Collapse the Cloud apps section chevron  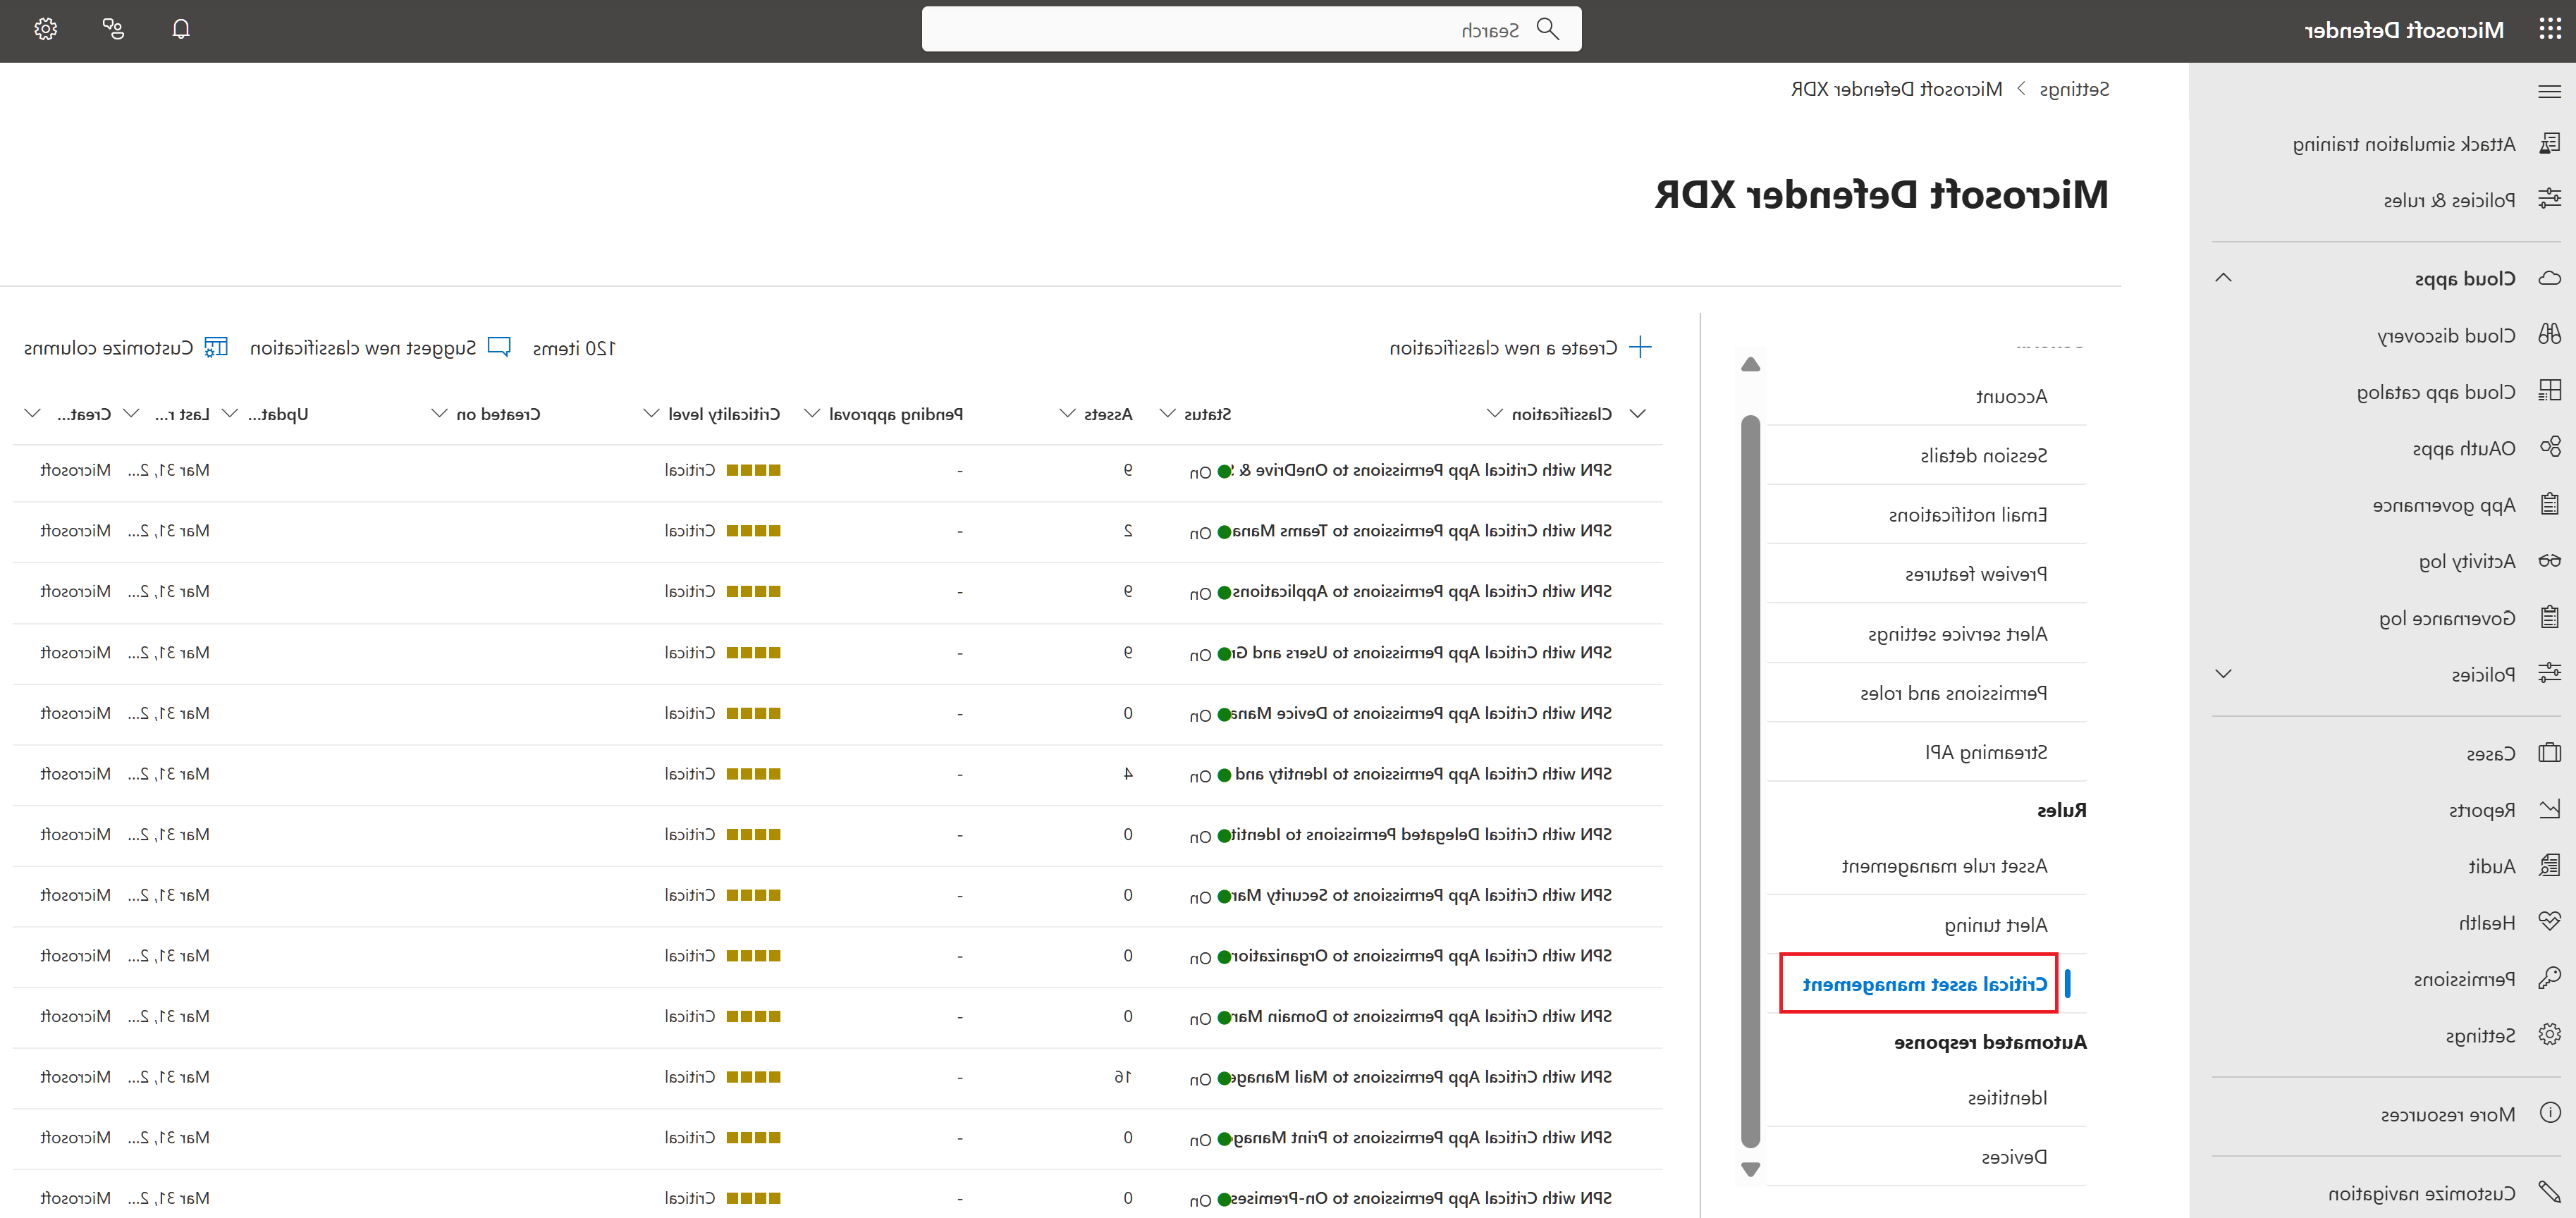click(2223, 278)
